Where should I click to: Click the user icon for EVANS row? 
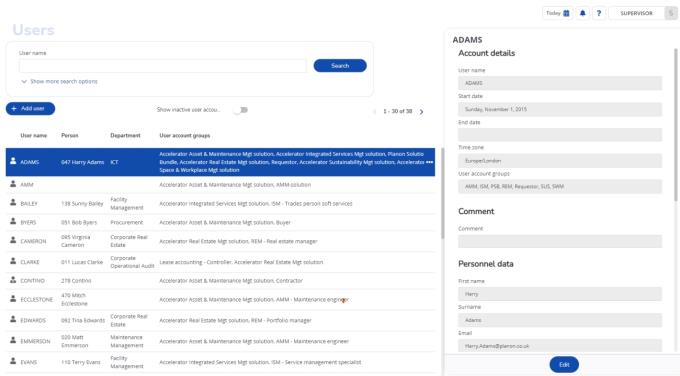(x=13, y=361)
